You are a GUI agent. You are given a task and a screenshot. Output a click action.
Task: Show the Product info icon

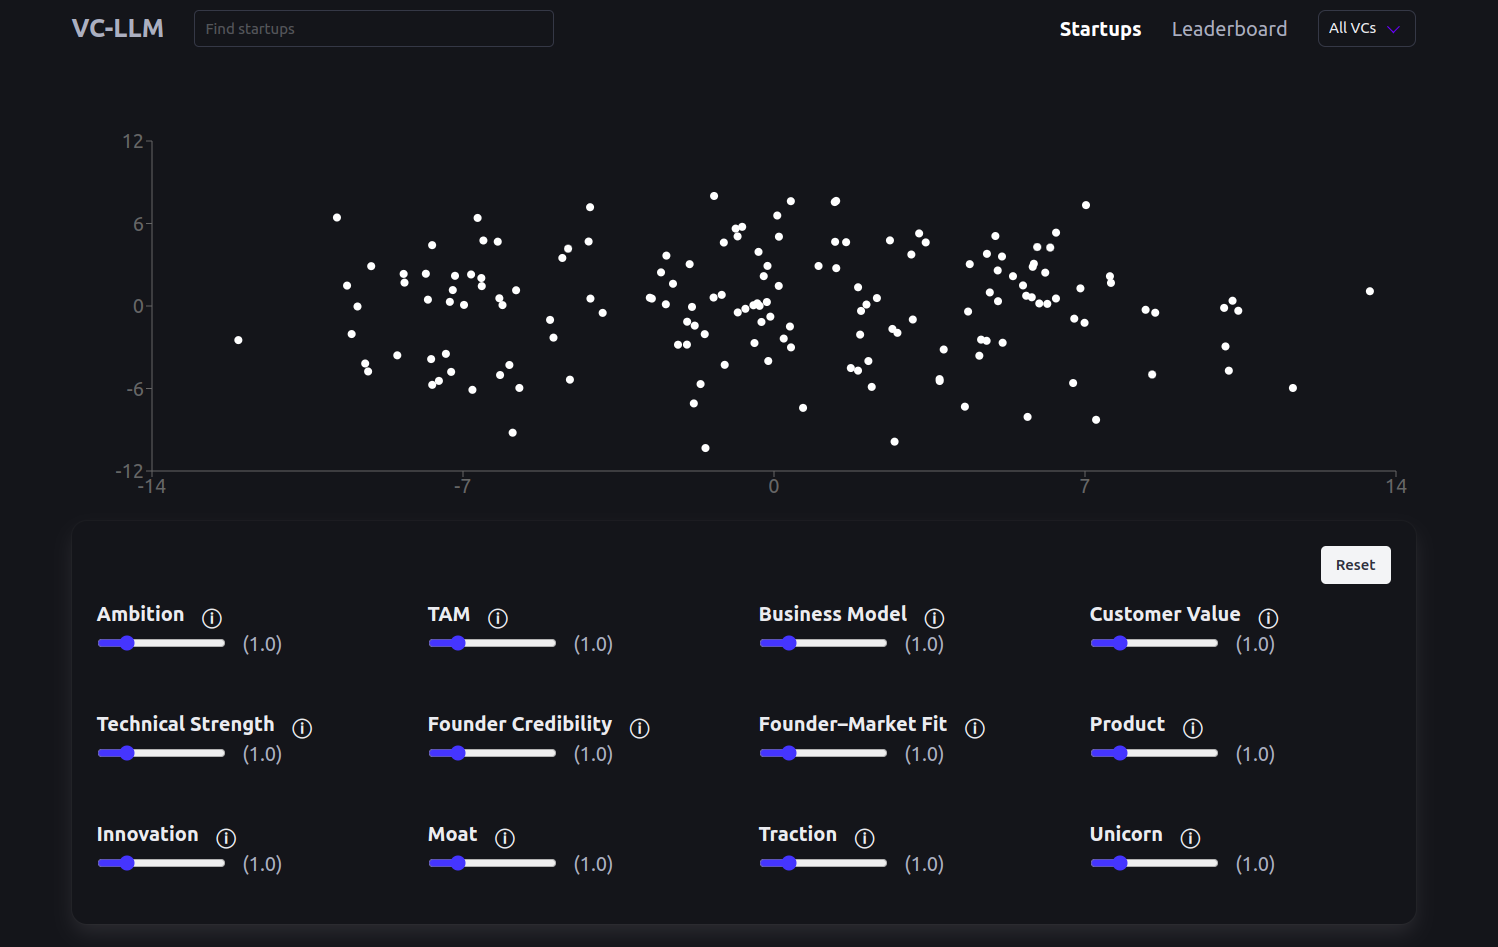pyautogui.click(x=1193, y=728)
